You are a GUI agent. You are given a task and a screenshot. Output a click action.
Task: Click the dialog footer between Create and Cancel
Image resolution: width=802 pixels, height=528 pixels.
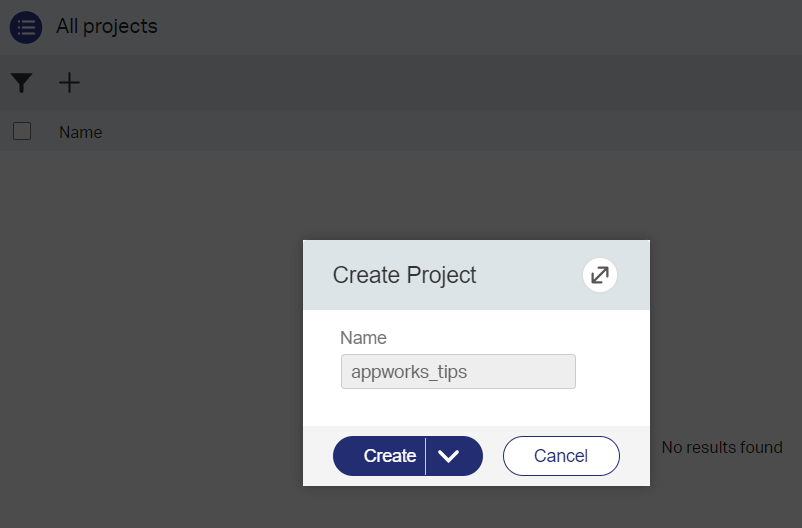[x=493, y=457]
